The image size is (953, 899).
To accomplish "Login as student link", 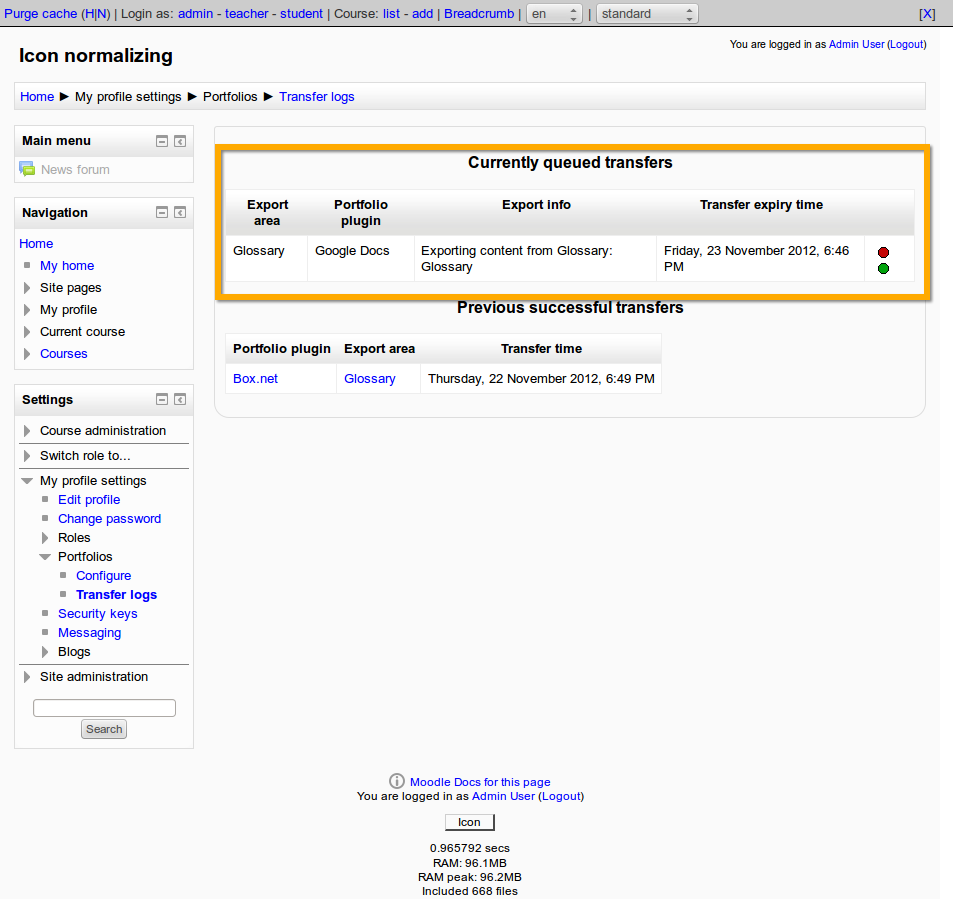I will (x=301, y=13).
